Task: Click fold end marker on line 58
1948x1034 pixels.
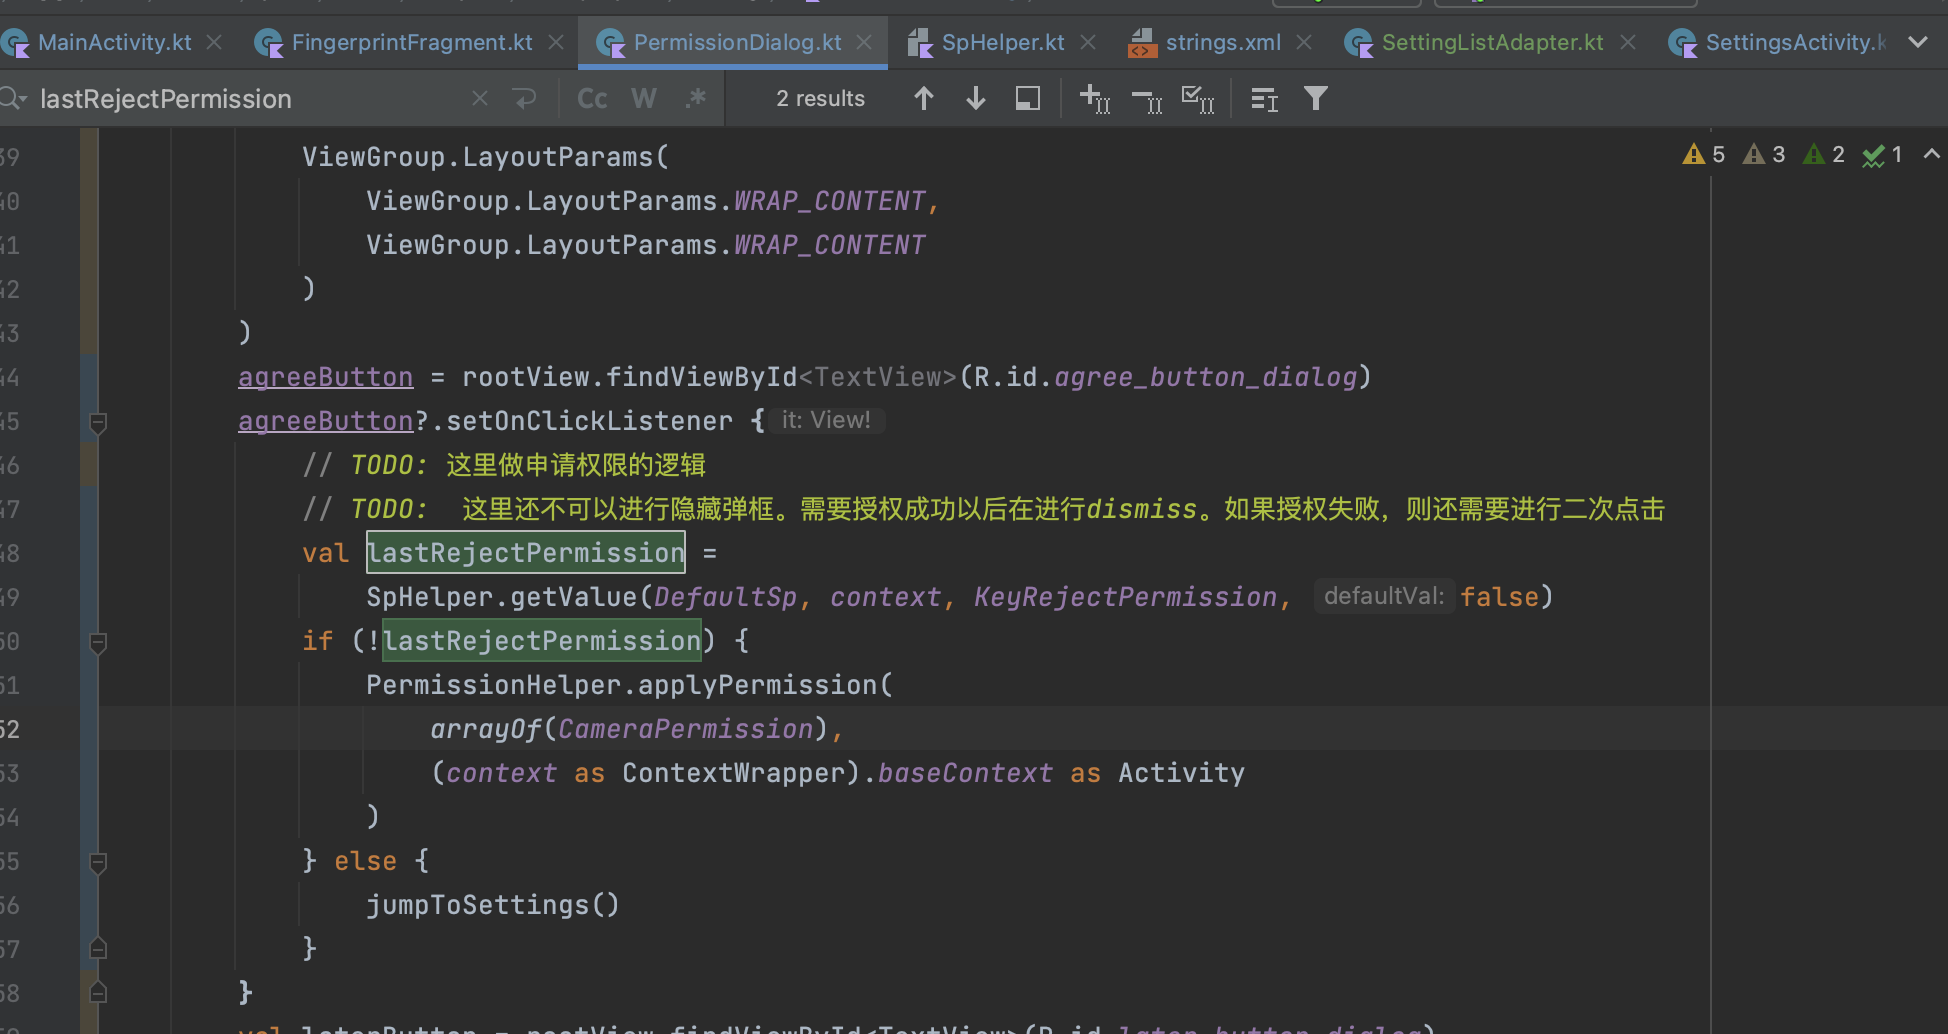Action: [98, 992]
